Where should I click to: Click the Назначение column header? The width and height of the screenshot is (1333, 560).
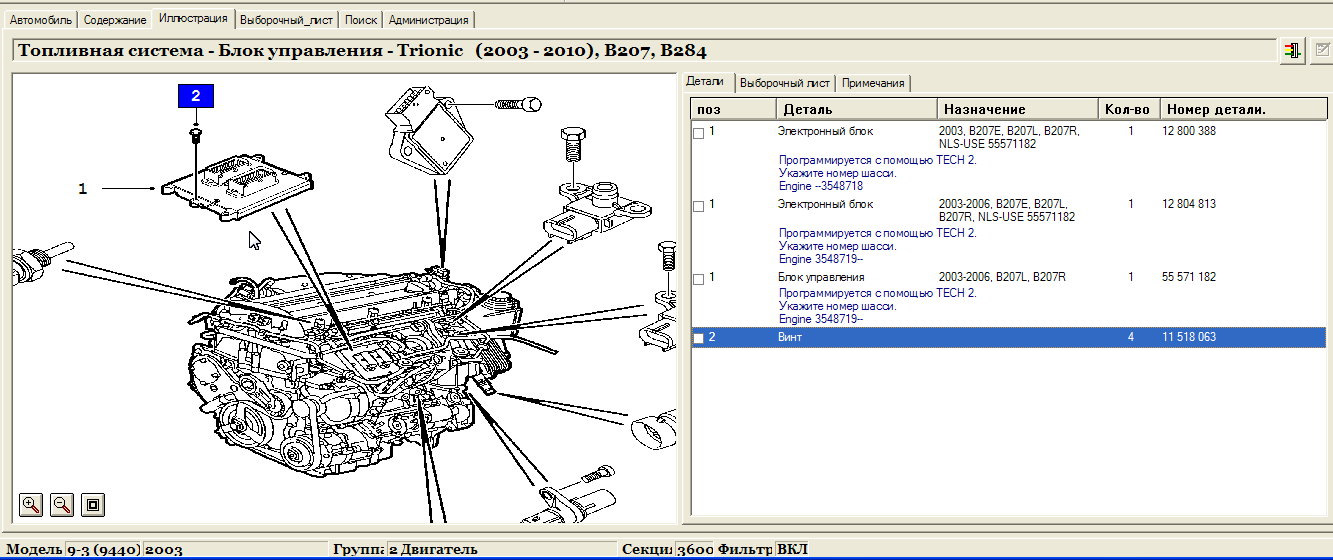coord(985,109)
